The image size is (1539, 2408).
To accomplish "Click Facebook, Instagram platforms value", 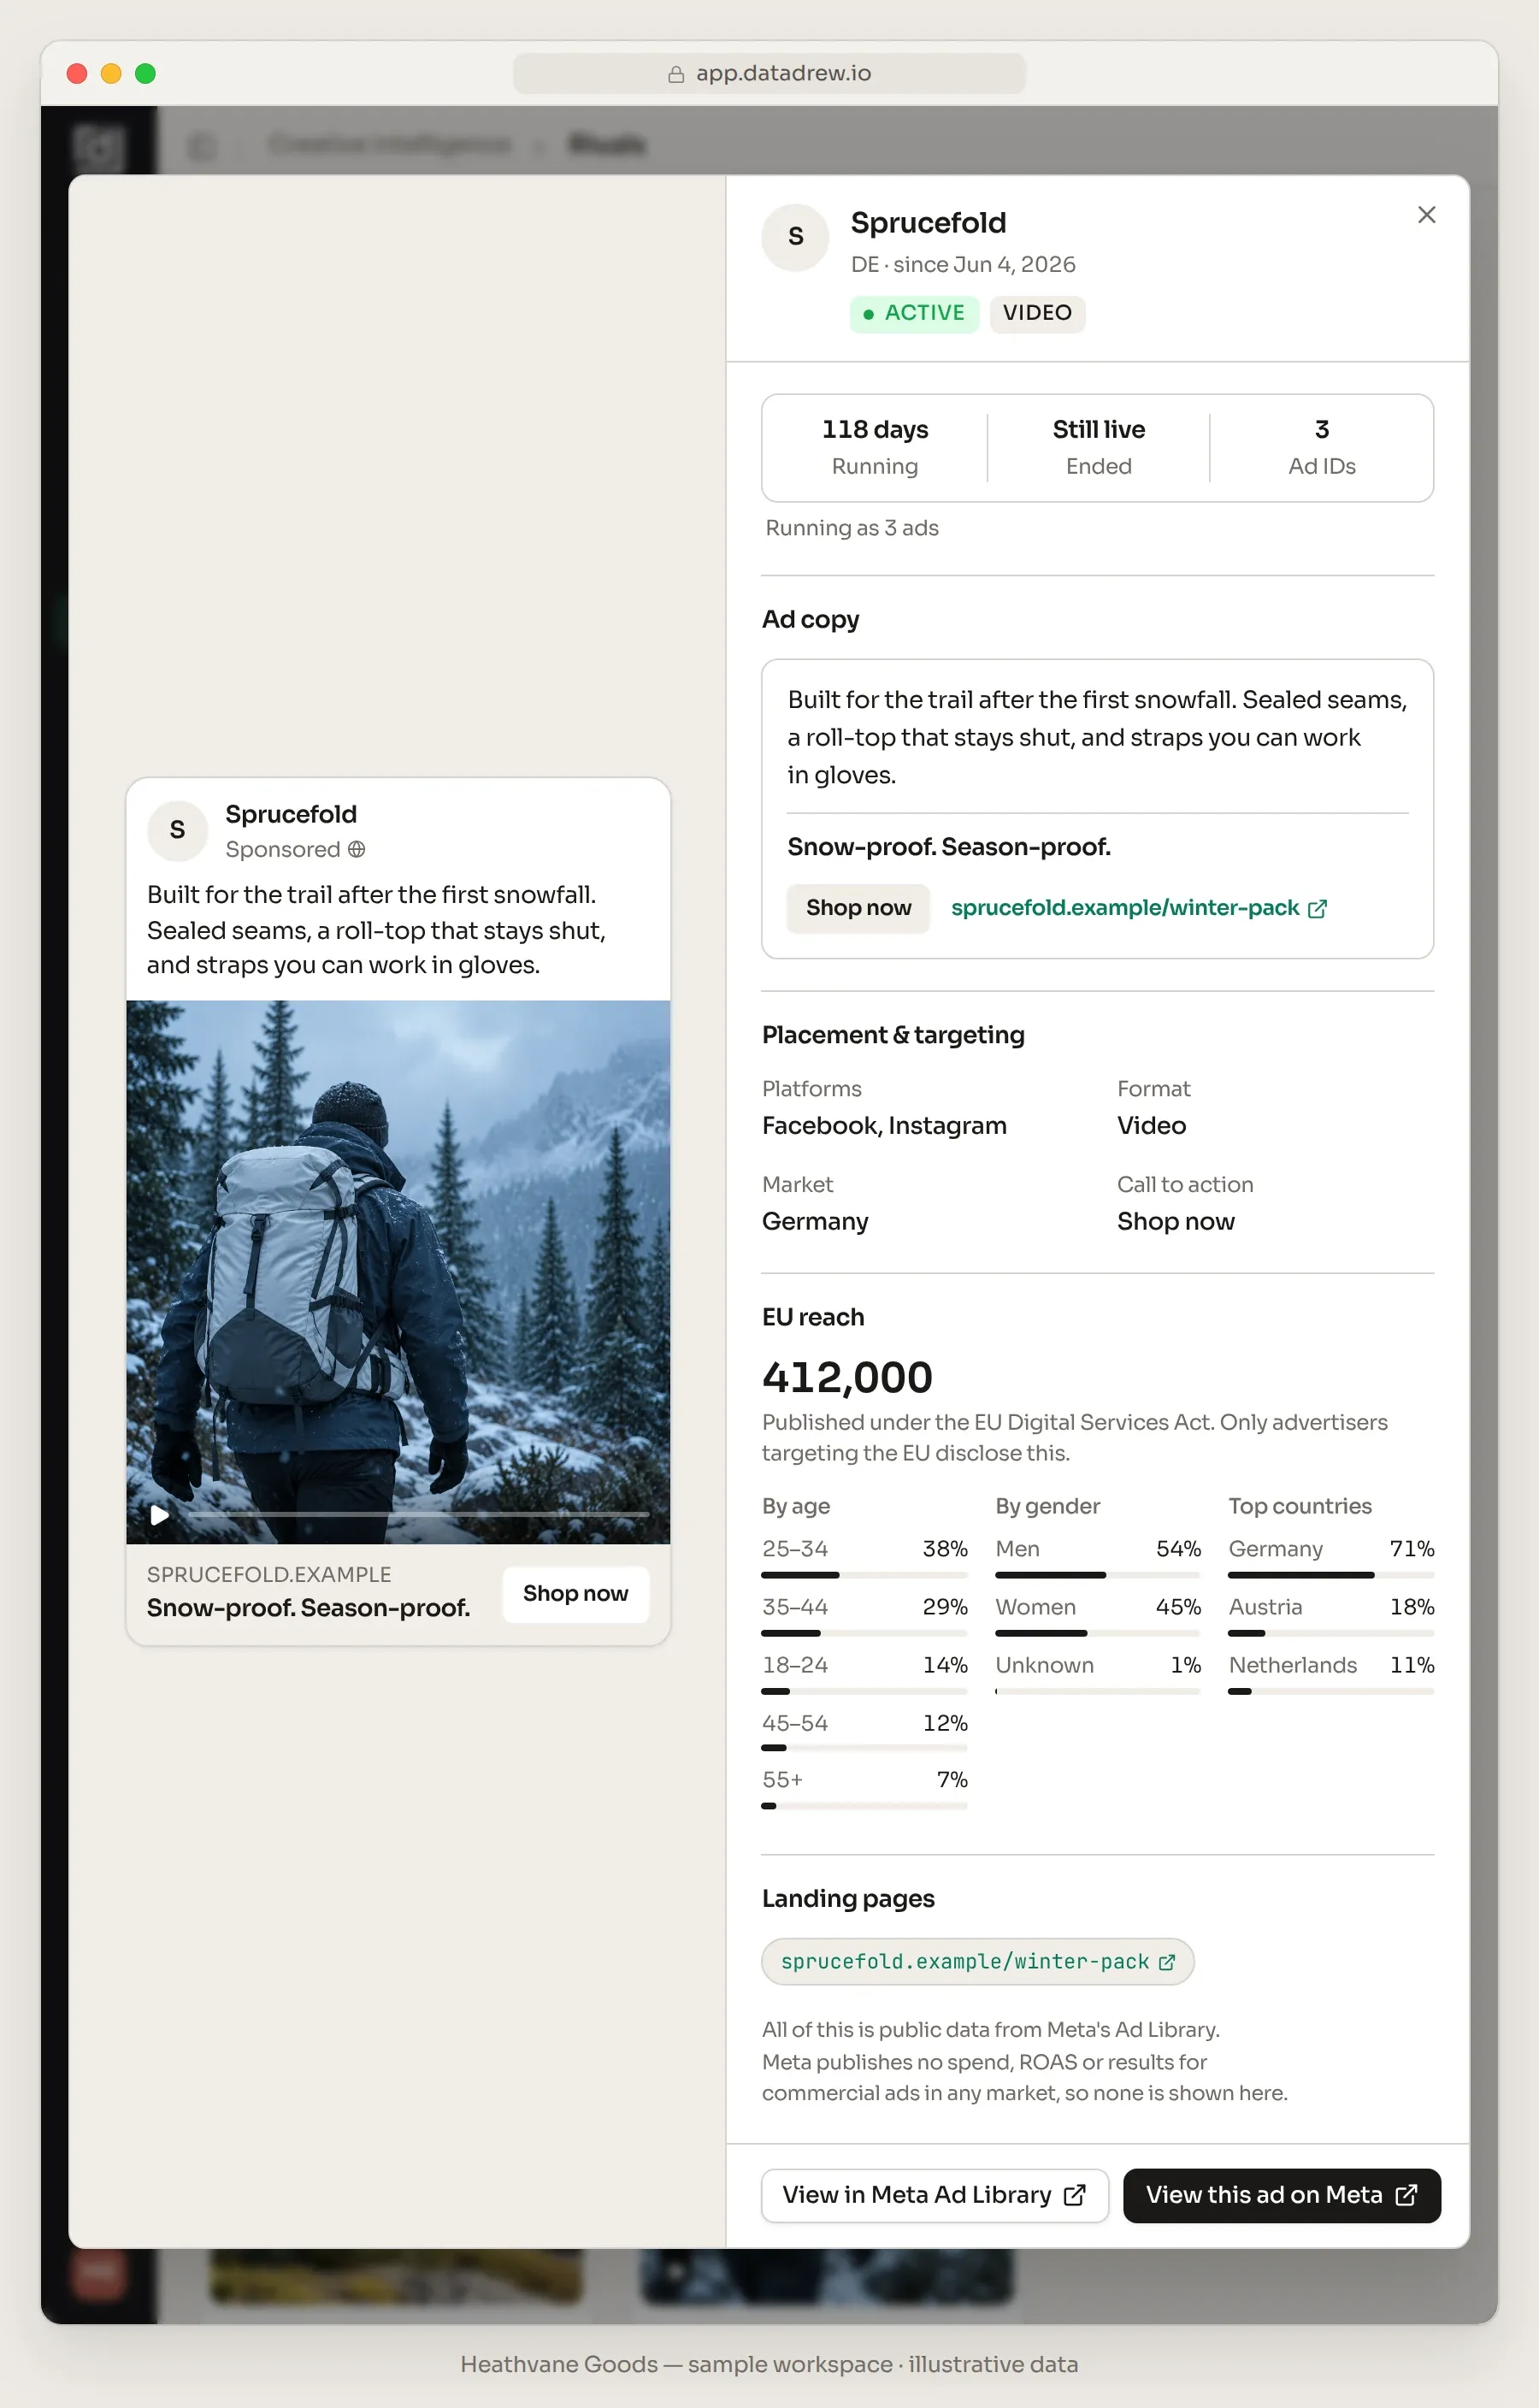I will pos(884,1125).
